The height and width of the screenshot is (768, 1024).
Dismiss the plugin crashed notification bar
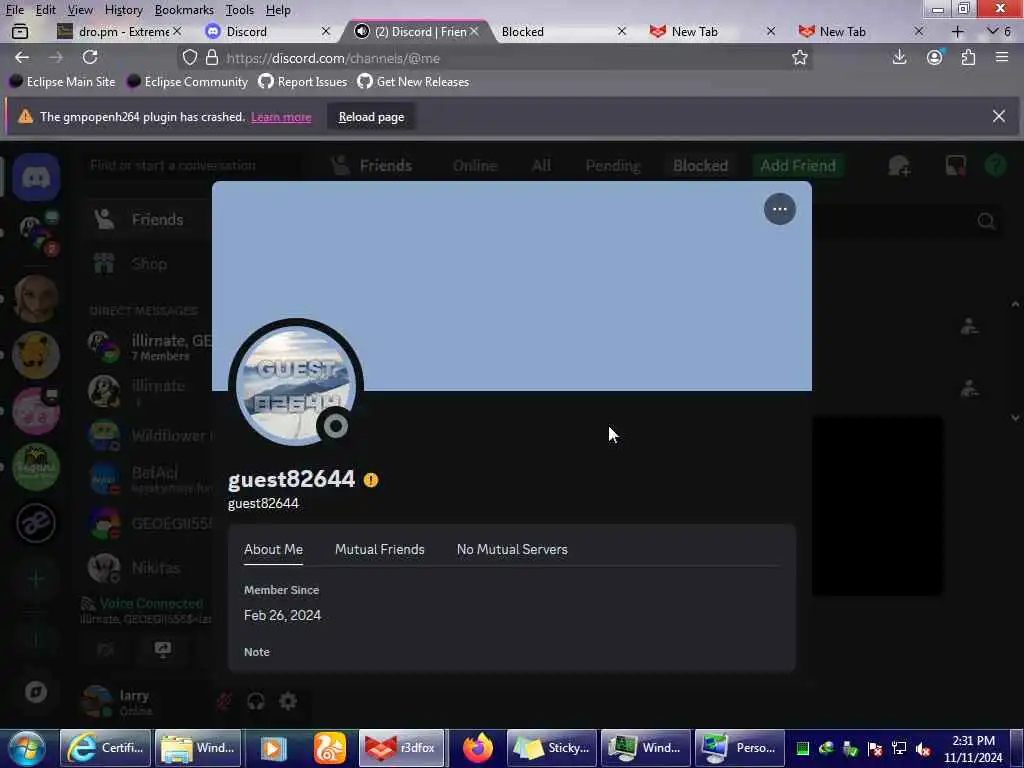coord(999,116)
